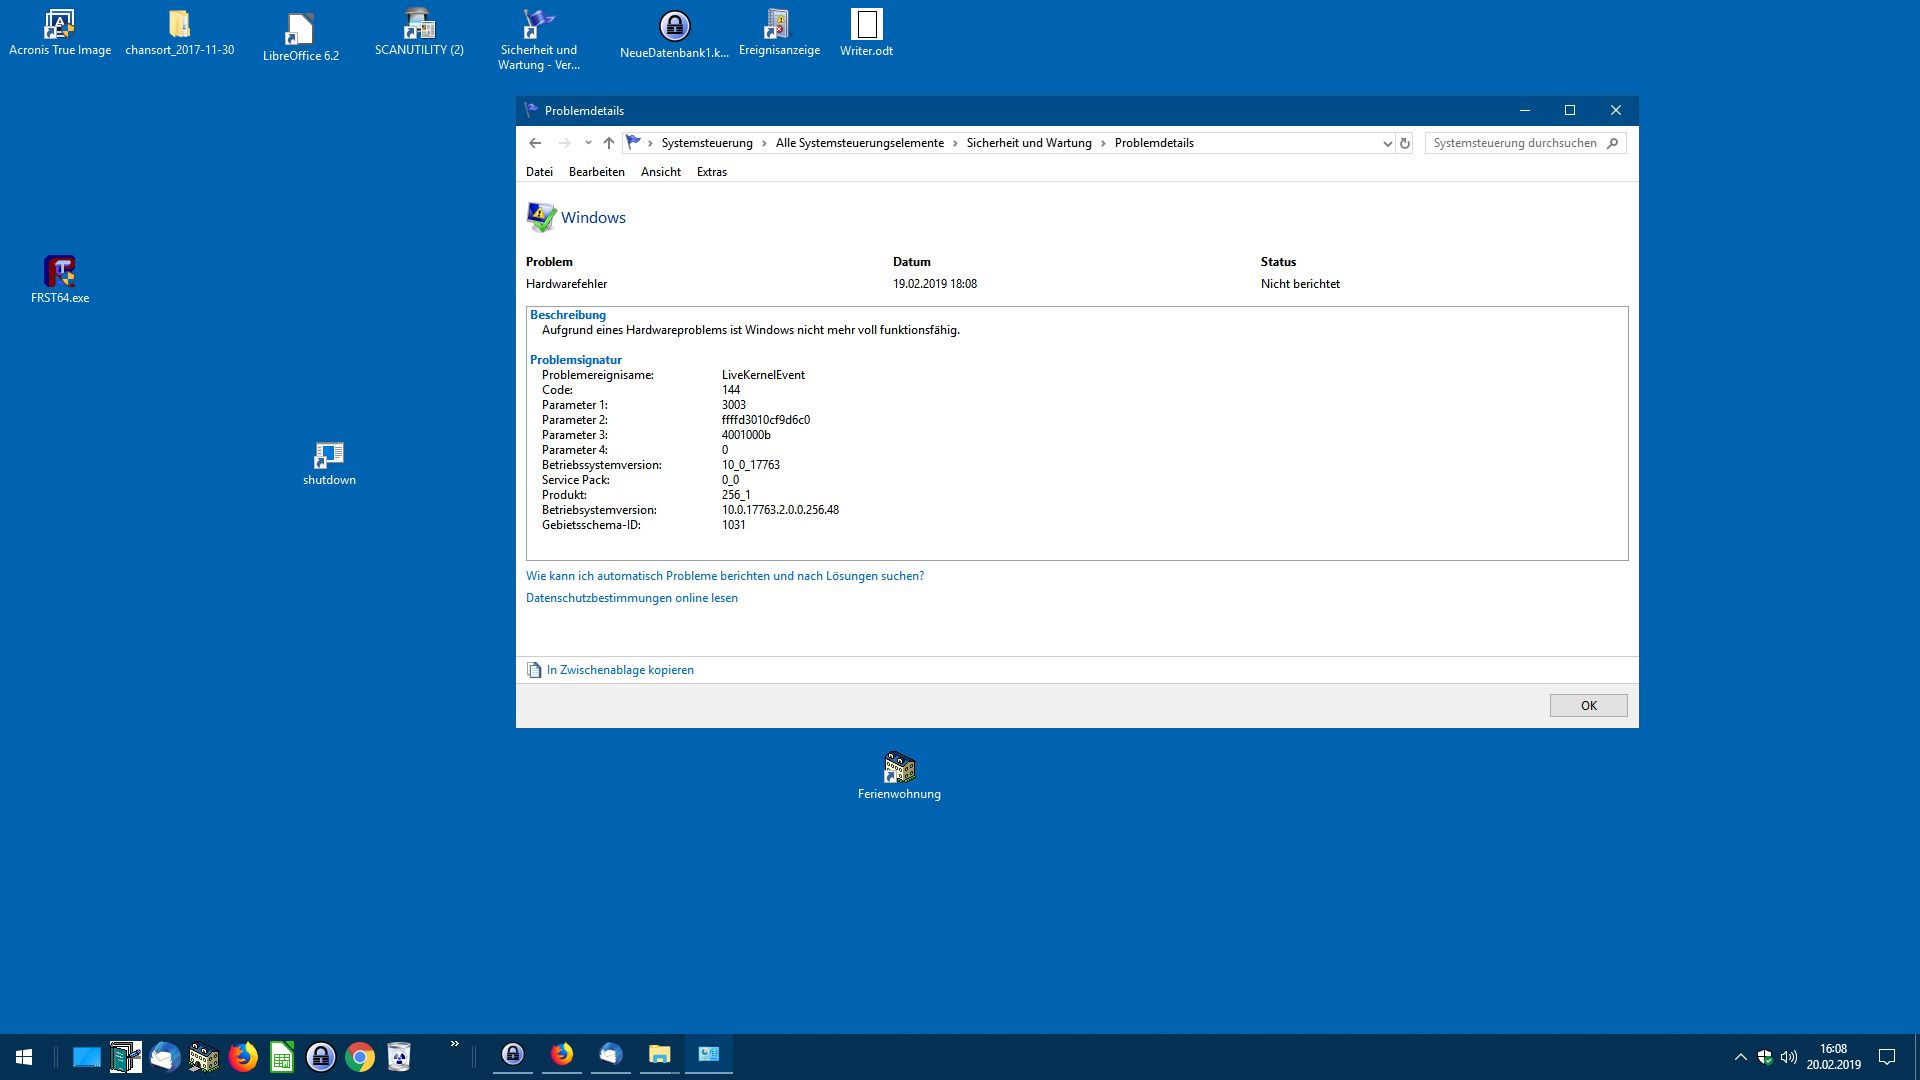The height and width of the screenshot is (1080, 1920).
Task: Open the address bar history dropdown
Action: [x=1387, y=143]
